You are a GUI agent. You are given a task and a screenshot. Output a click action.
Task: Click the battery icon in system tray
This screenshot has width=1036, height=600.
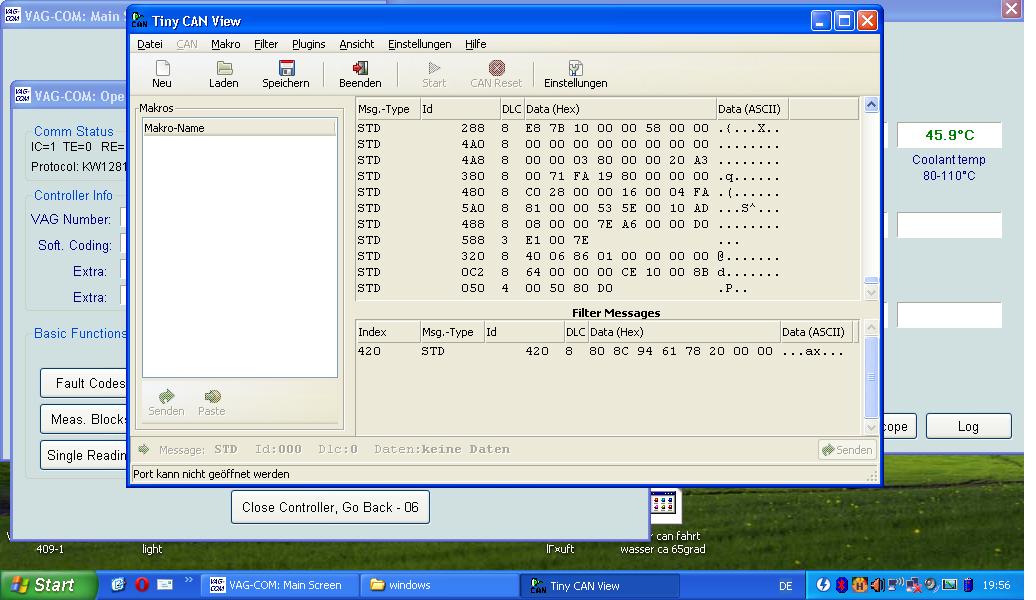968,585
